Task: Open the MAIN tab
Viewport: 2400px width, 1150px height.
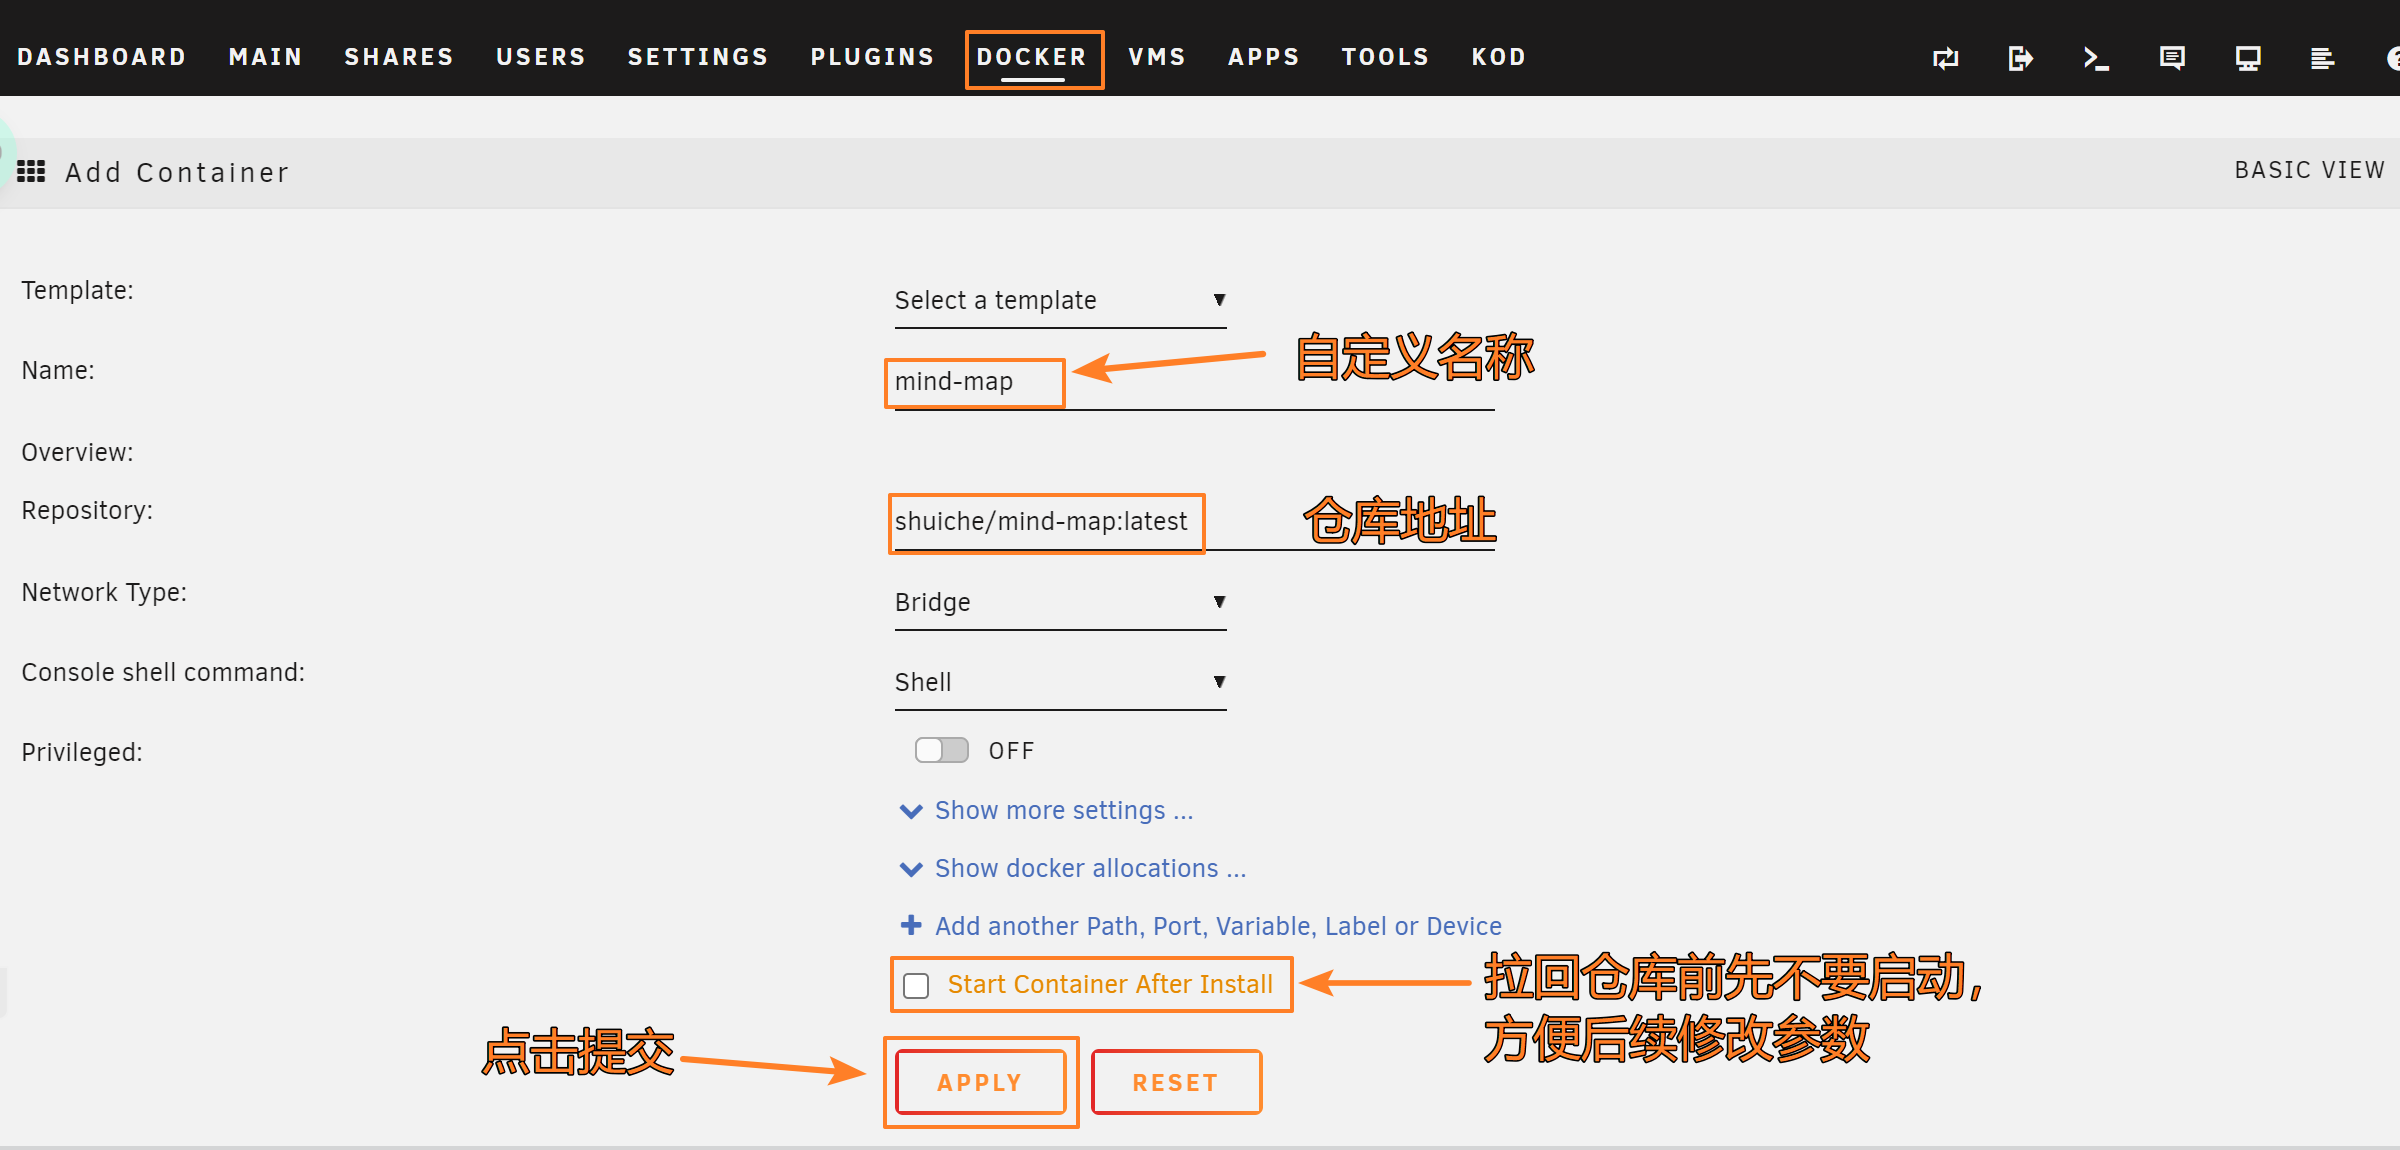Action: click(x=265, y=57)
